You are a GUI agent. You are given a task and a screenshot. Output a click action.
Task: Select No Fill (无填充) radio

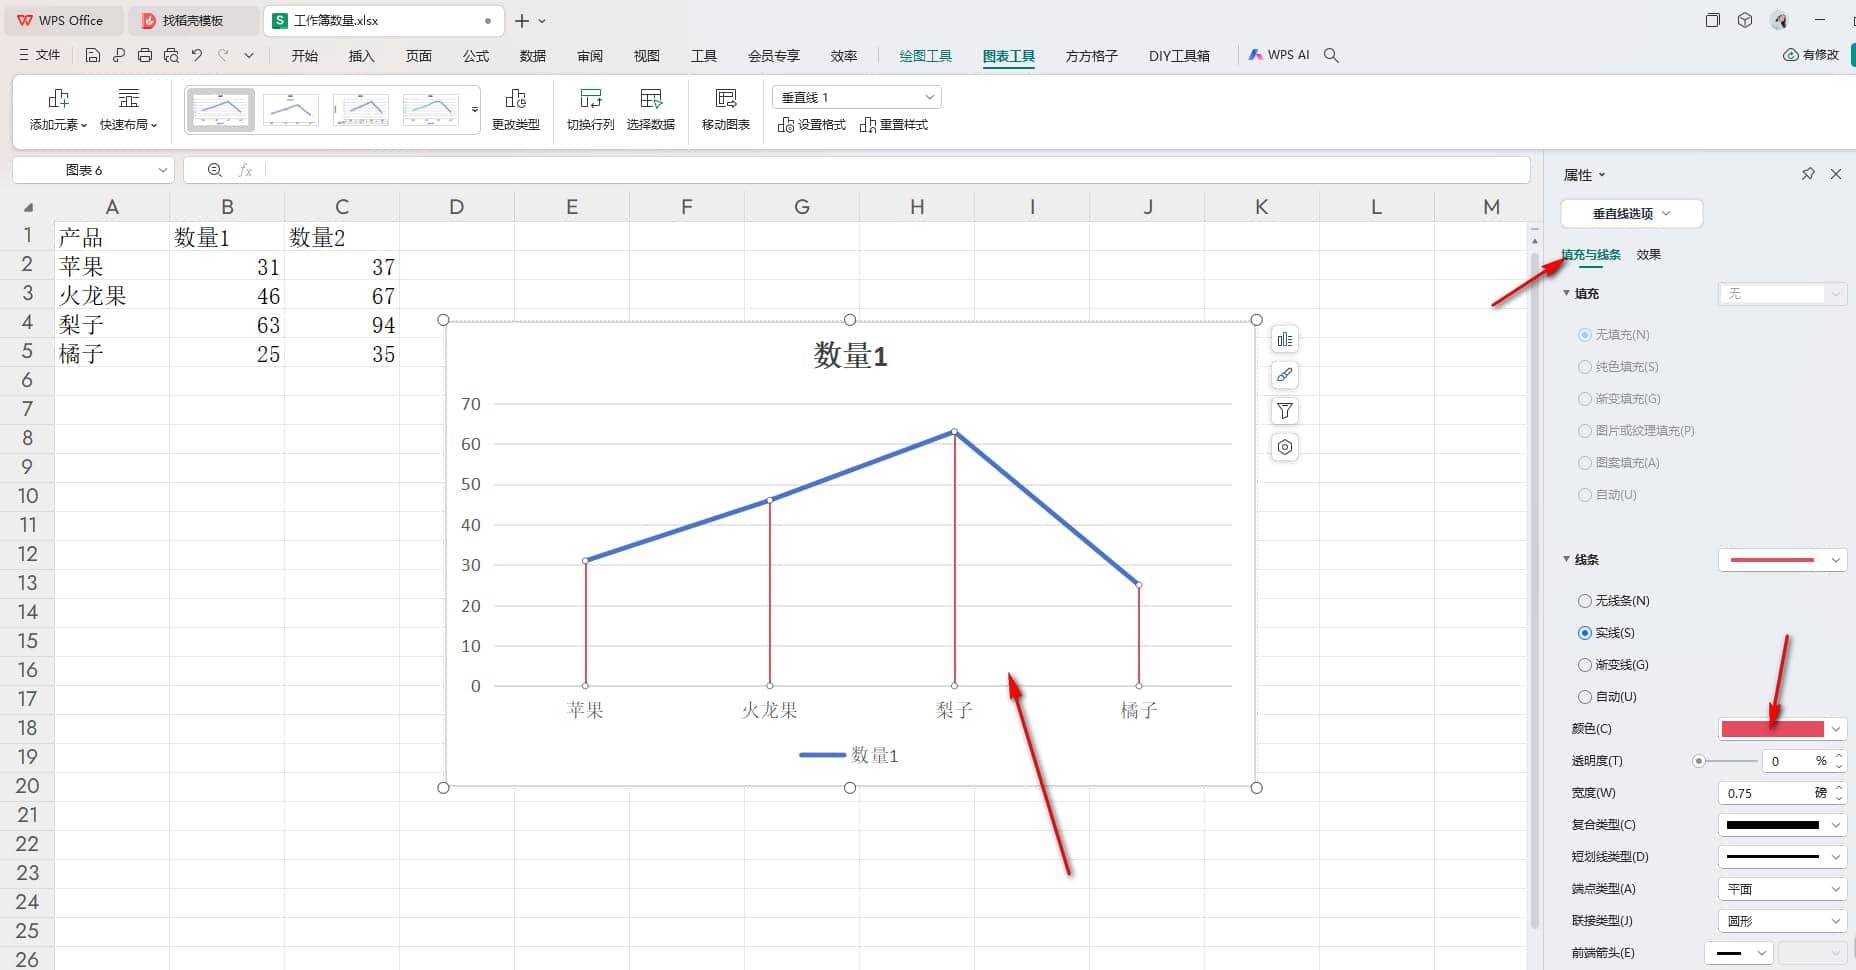point(1584,335)
